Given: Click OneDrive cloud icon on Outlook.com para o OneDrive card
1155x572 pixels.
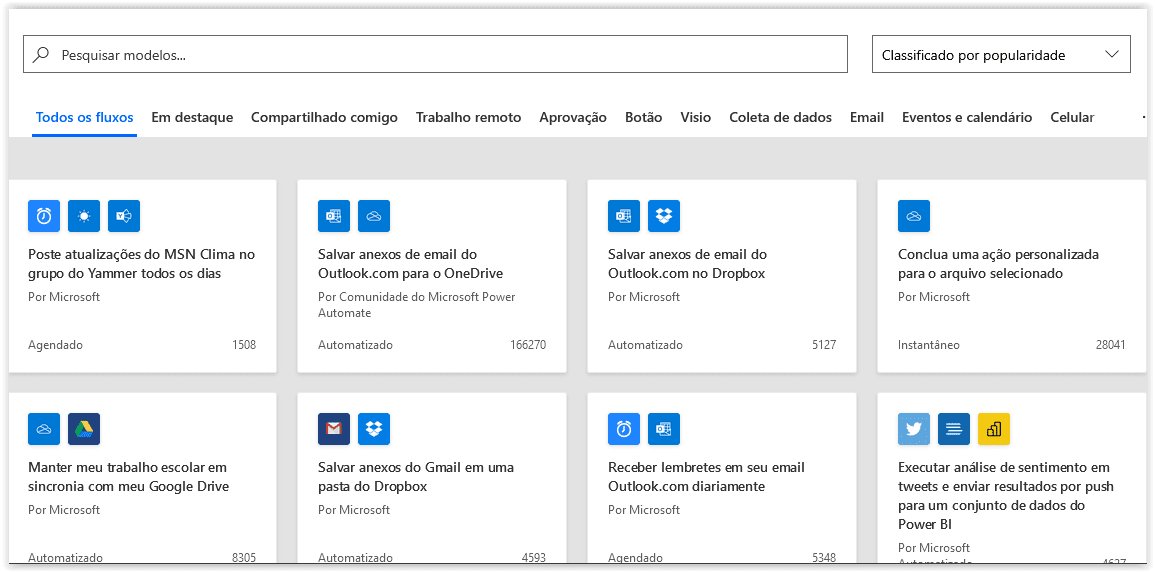Looking at the screenshot, I should [x=374, y=216].
